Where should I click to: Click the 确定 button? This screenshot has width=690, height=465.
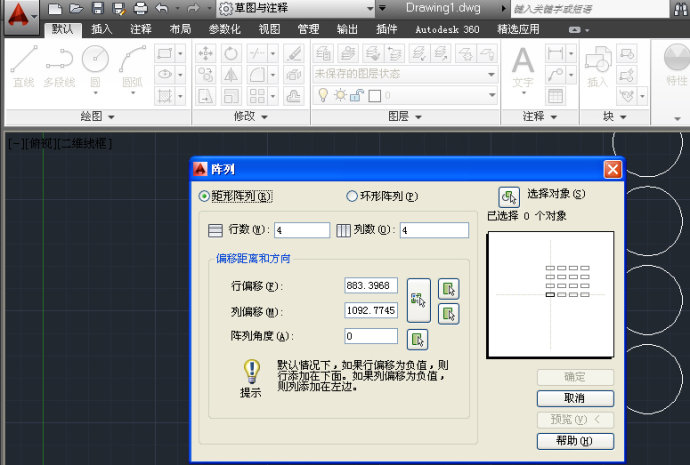click(575, 377)
